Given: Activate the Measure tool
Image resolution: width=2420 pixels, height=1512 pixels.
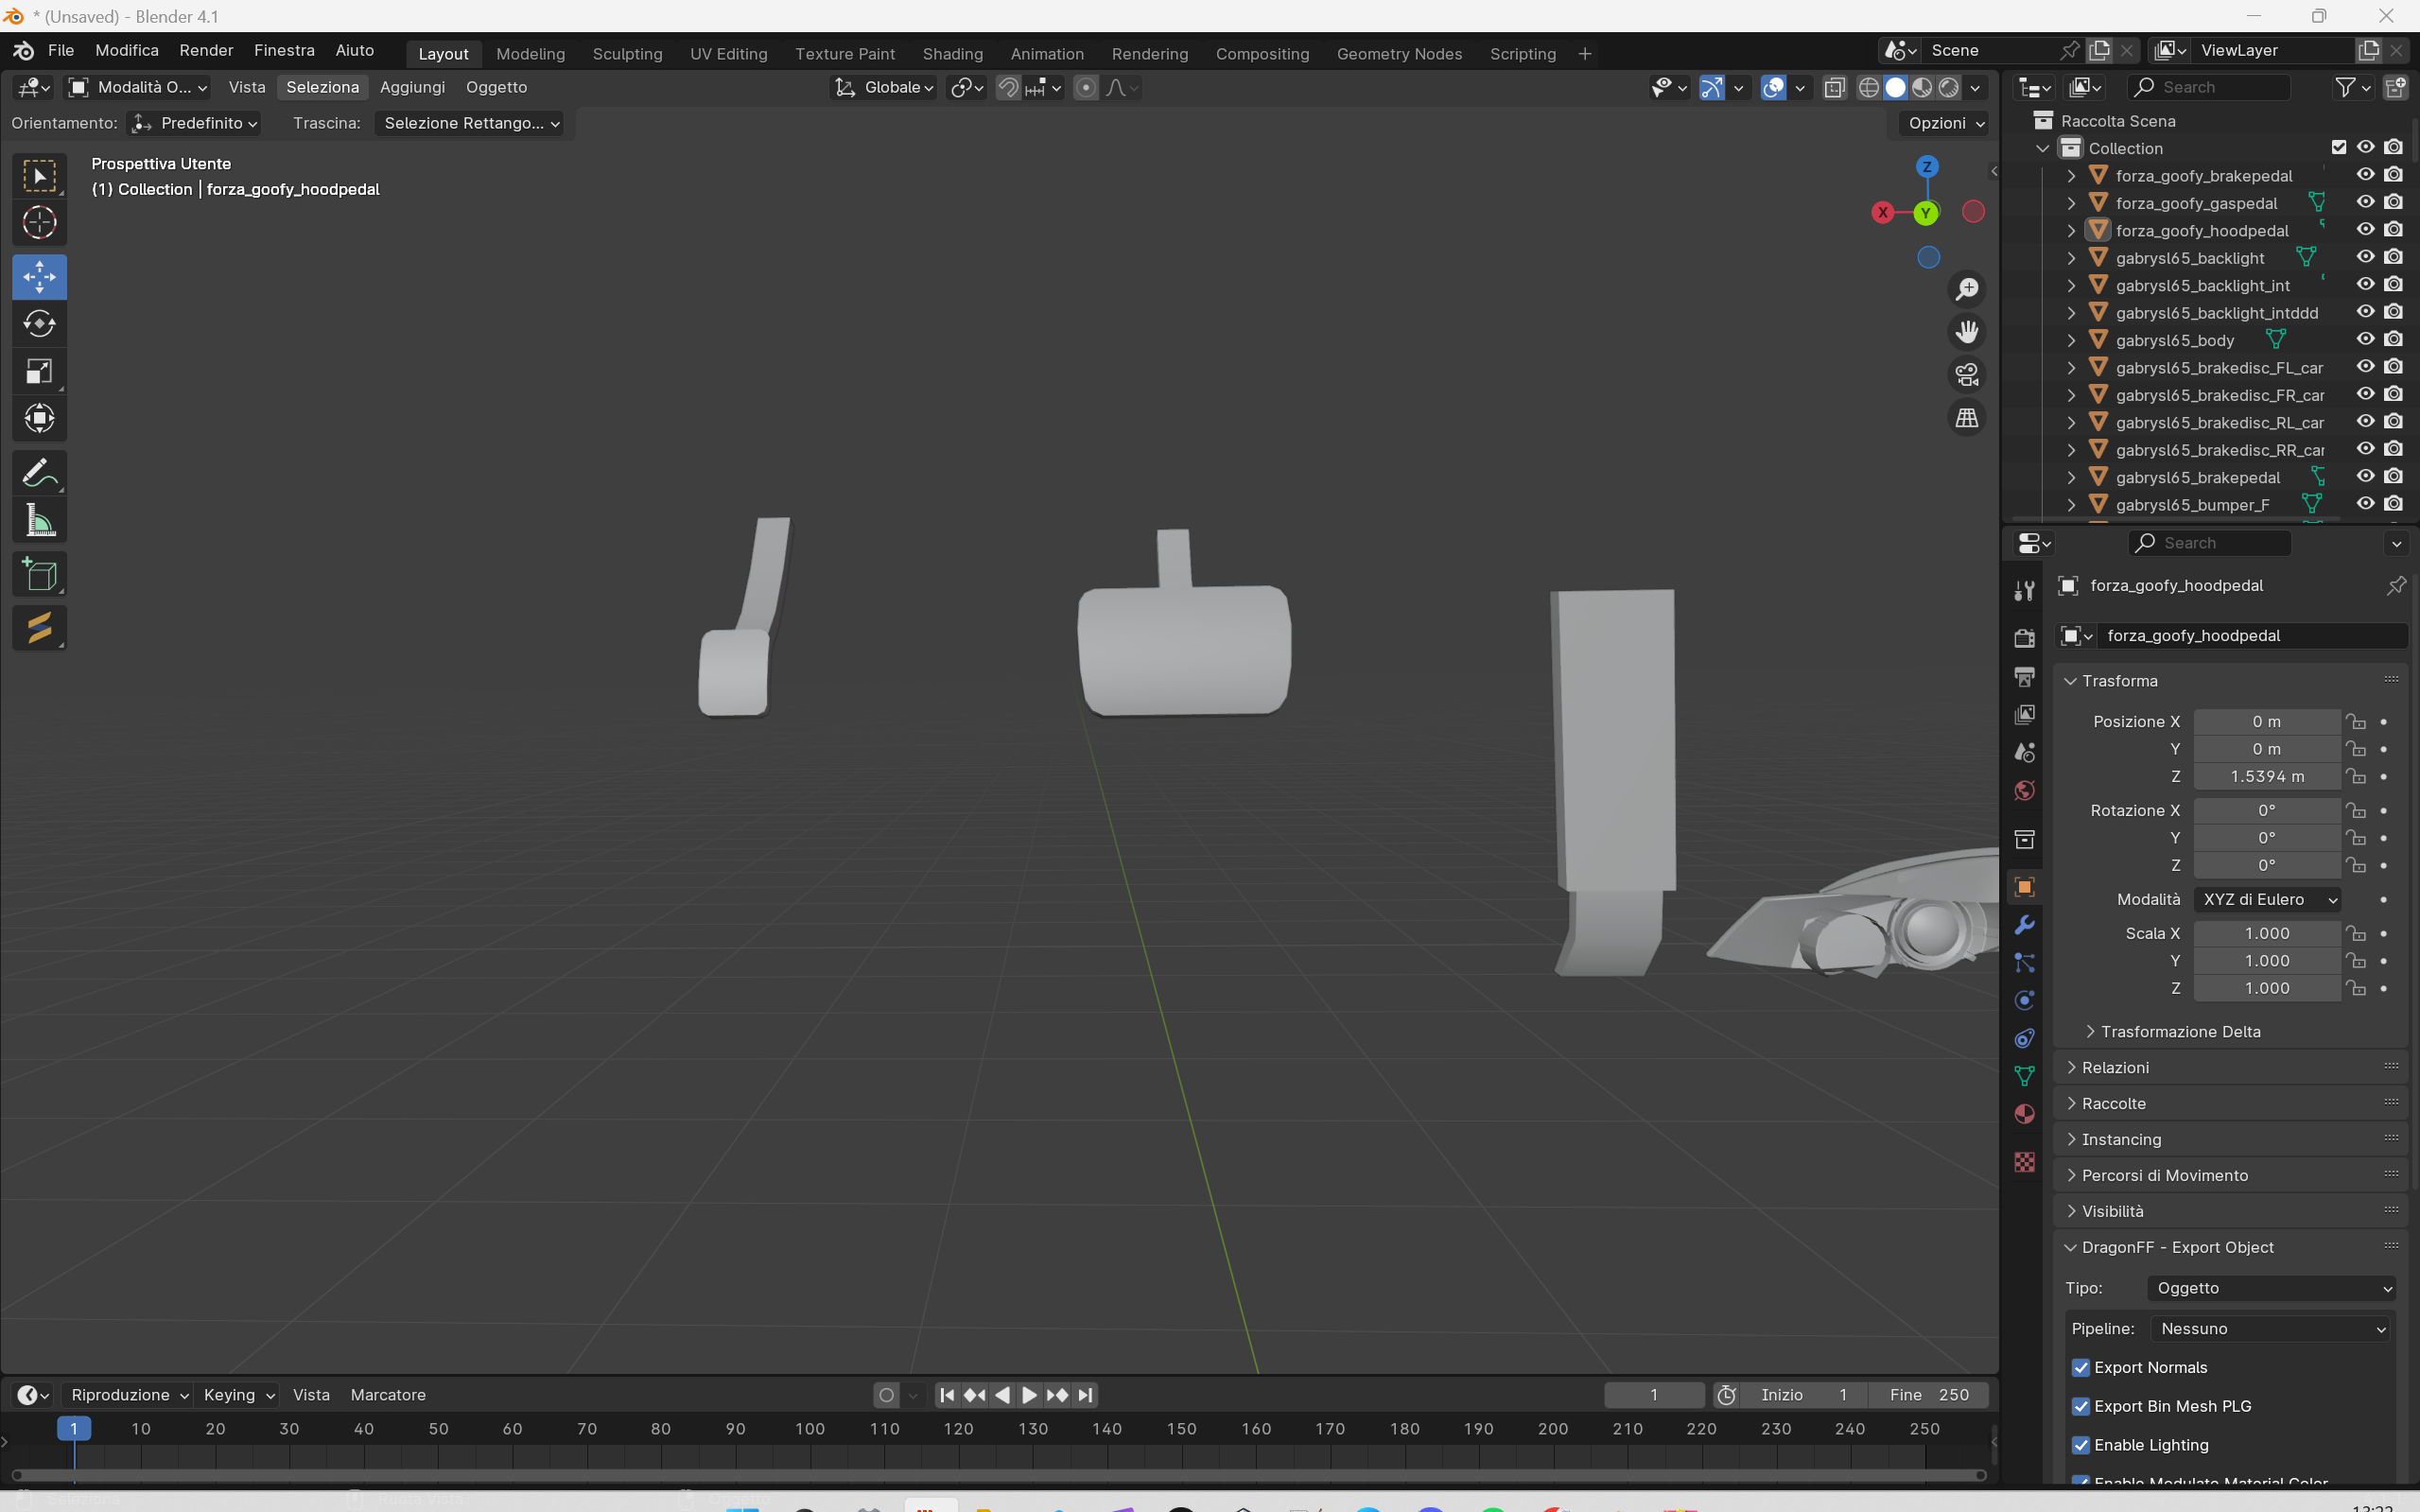Looking at the screenshot, I should (x=39, y=521).
